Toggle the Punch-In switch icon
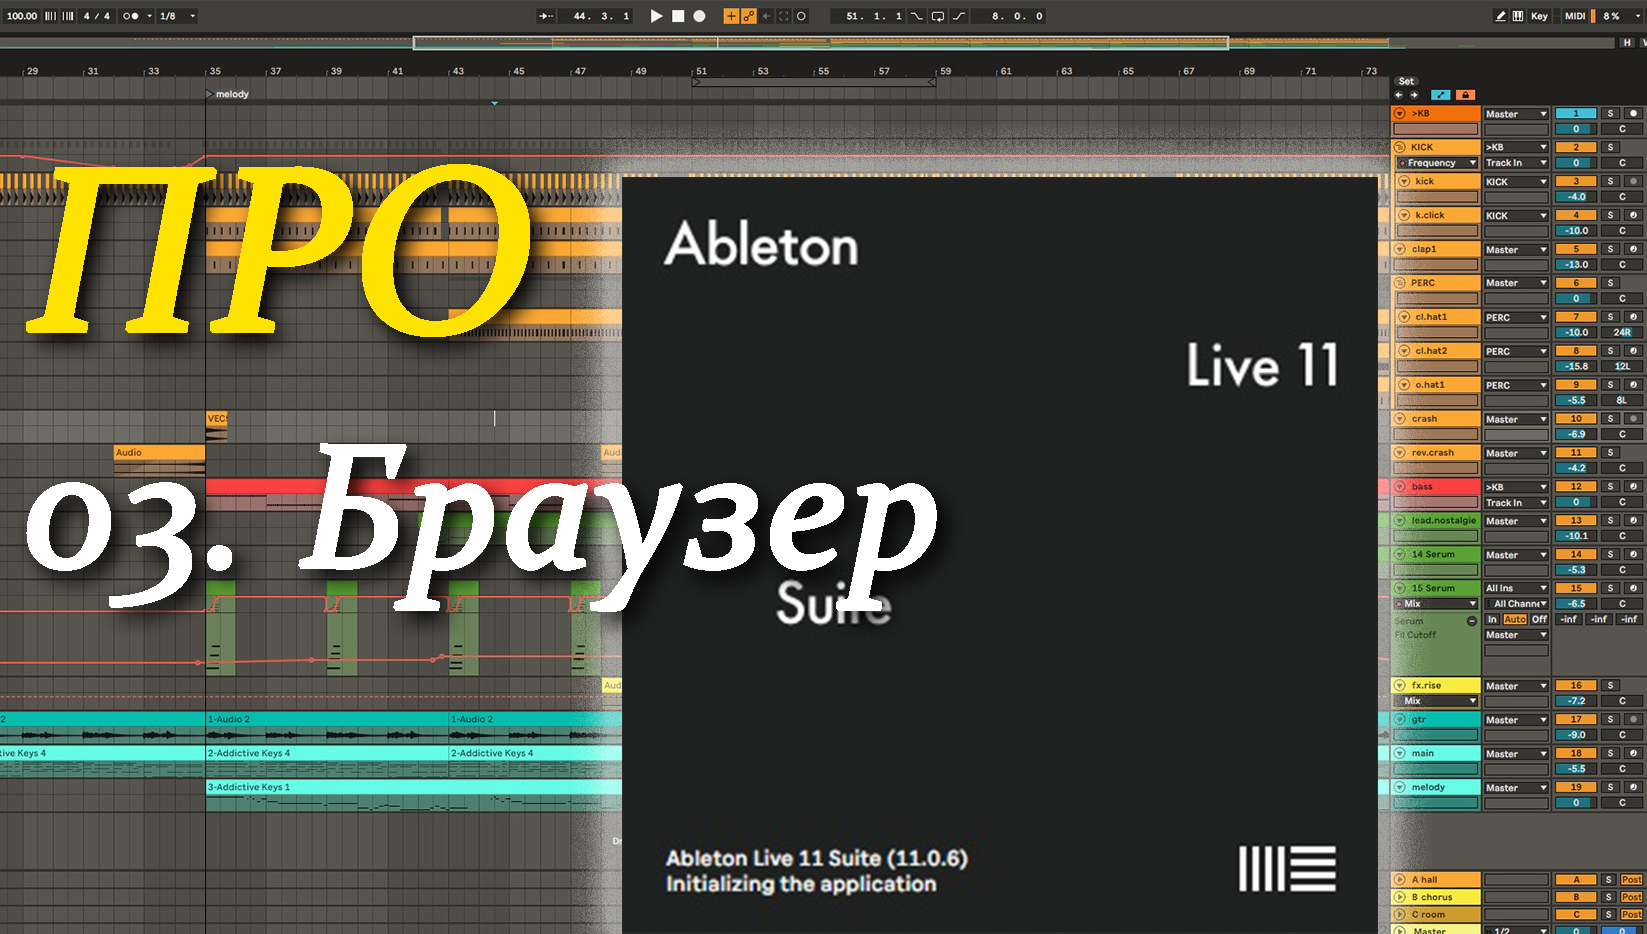 (x=916, y=16)
